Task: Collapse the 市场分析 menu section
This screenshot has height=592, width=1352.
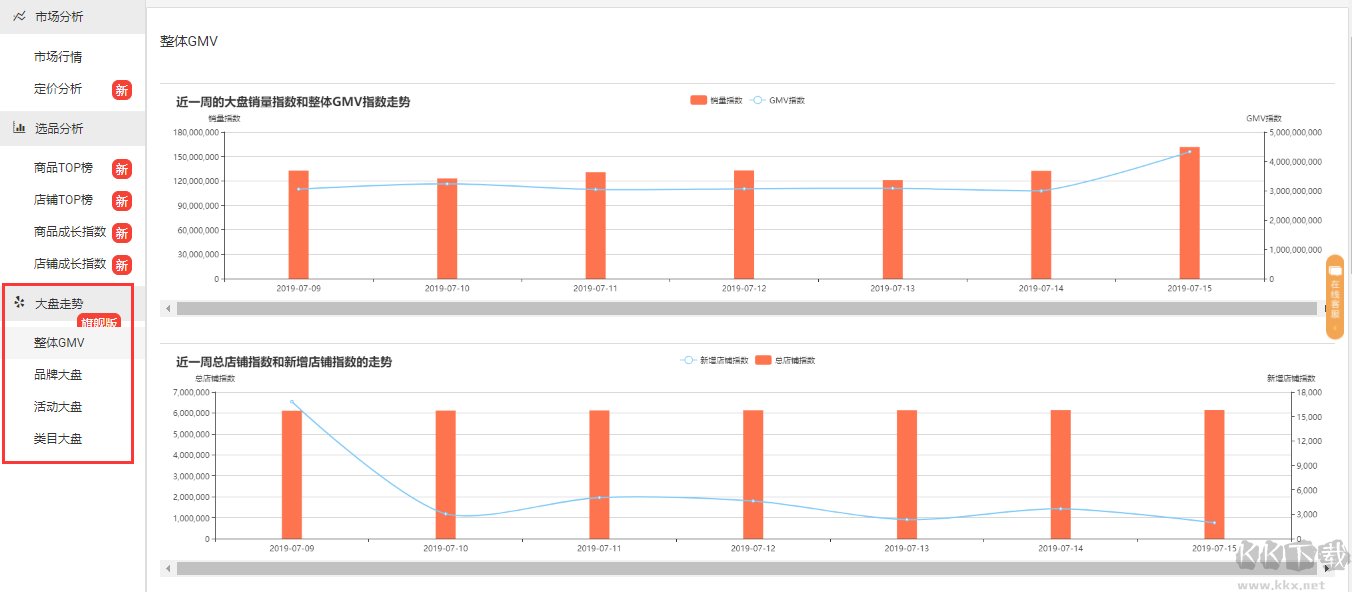Action: [73, 17]
